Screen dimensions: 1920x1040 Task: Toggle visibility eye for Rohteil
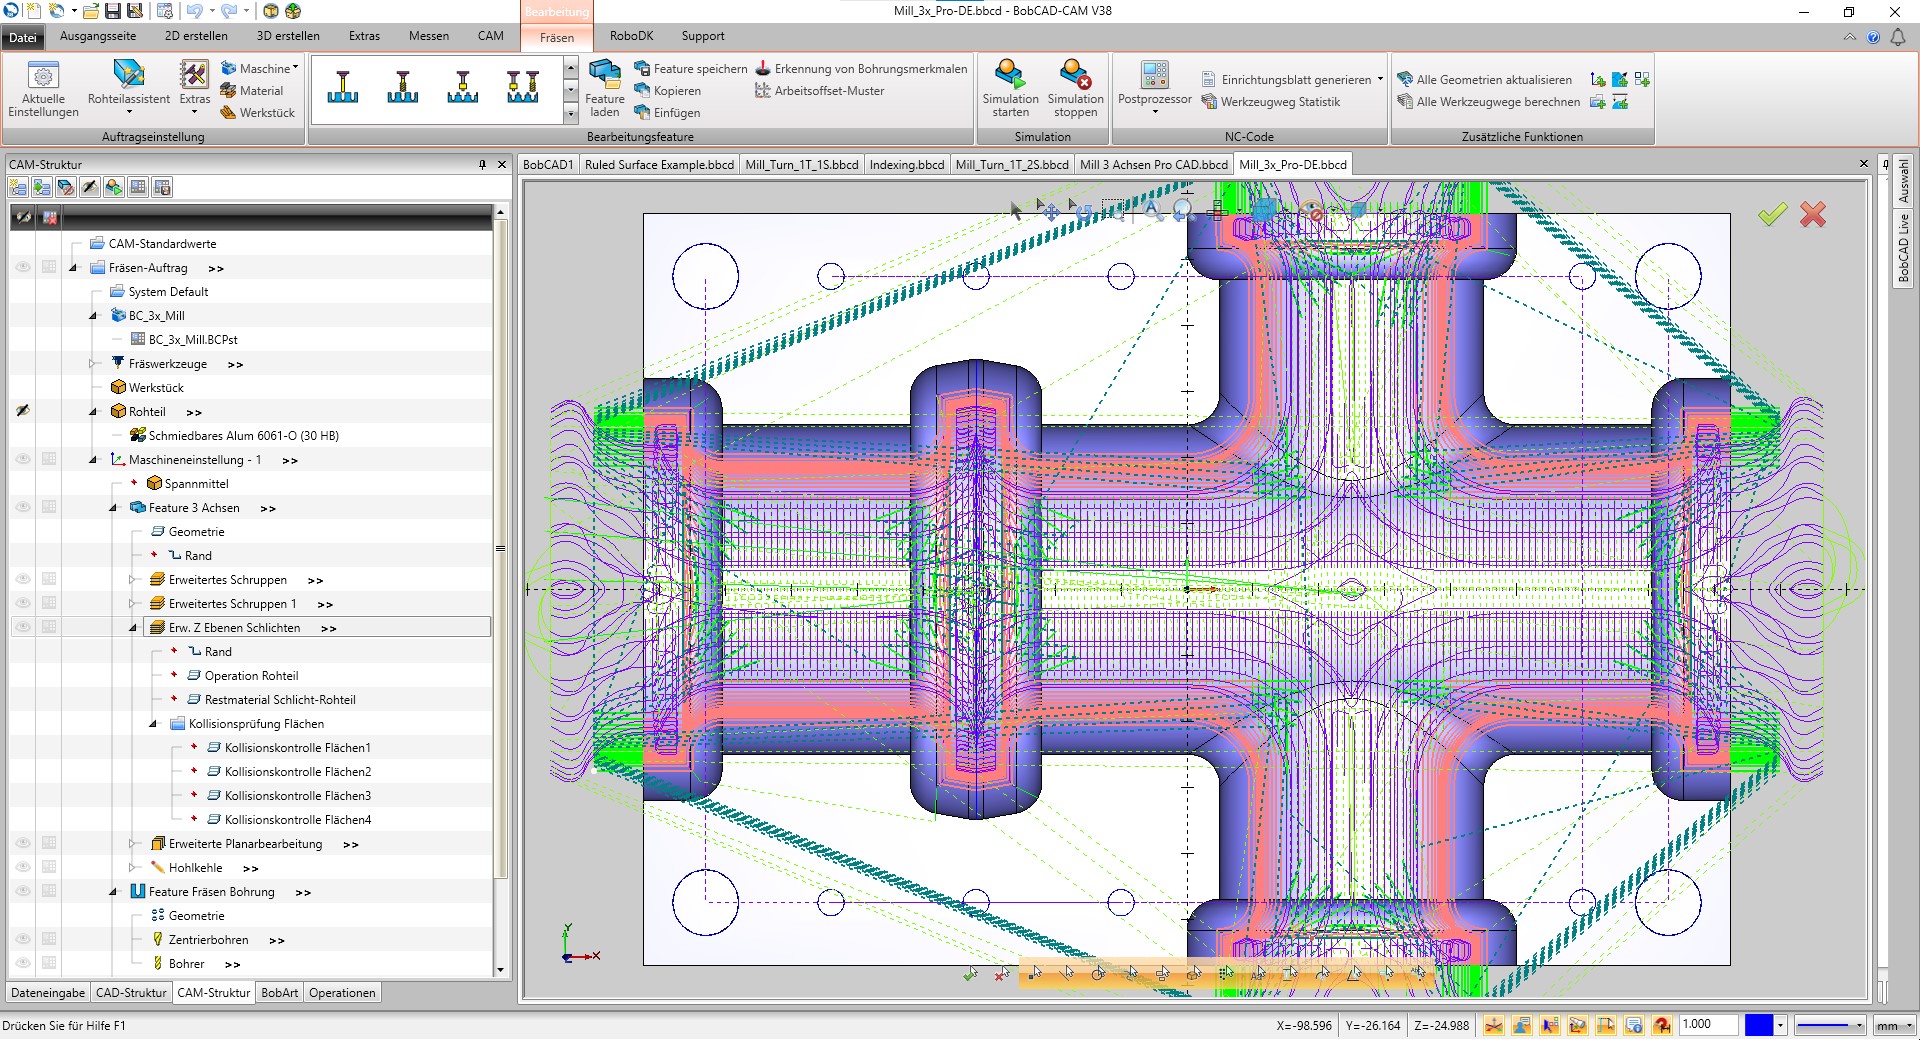pyautogui.click(x=23, y=411)
